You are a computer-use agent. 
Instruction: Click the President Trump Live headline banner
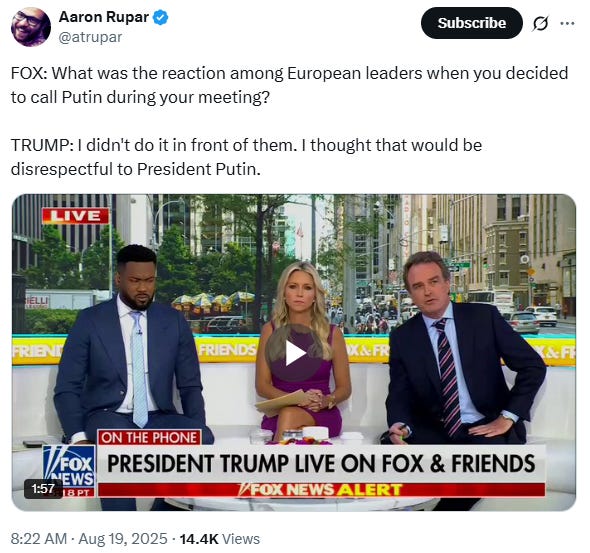(x=321, y=463)
